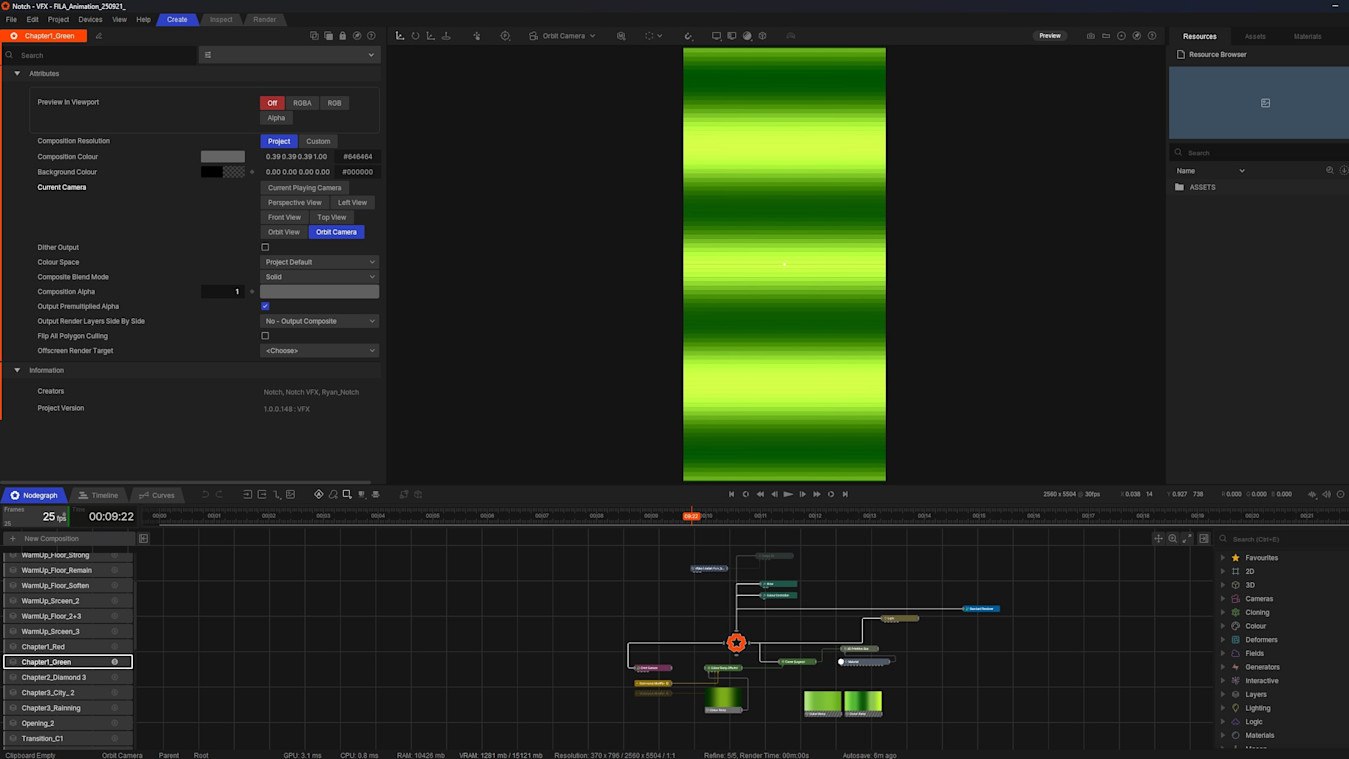This screenshot has height=759, width=1349.
Task: Click the magnifier icon in viewport toolbar
Action: pyautogui.click(x=621, y=36)
